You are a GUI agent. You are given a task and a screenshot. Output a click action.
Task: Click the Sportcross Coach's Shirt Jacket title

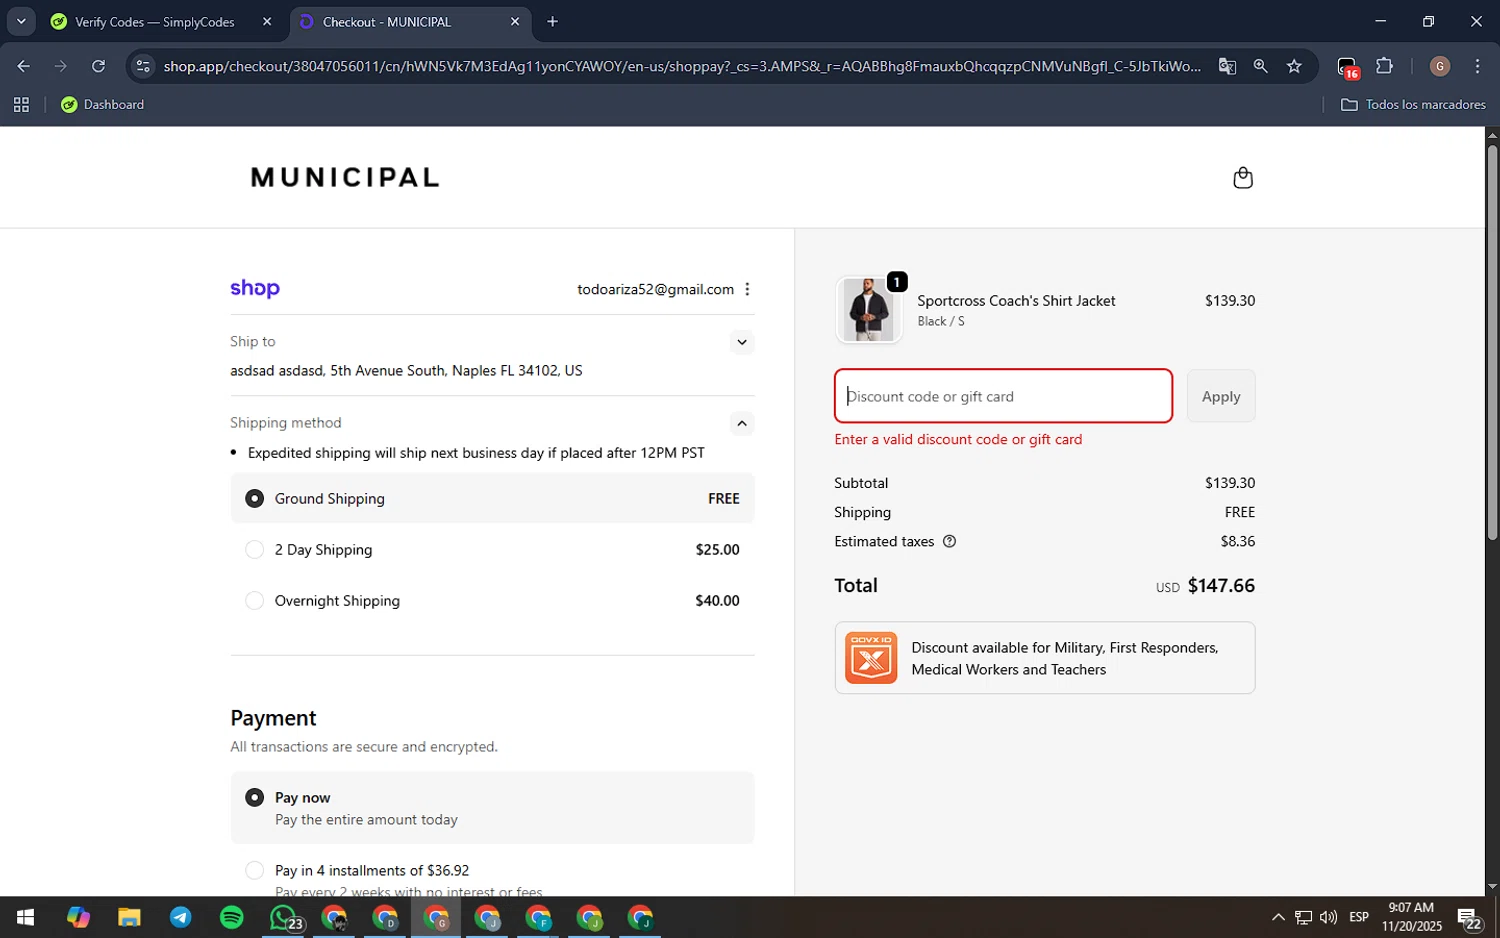pyautogui.click(x=1016, y=300)
